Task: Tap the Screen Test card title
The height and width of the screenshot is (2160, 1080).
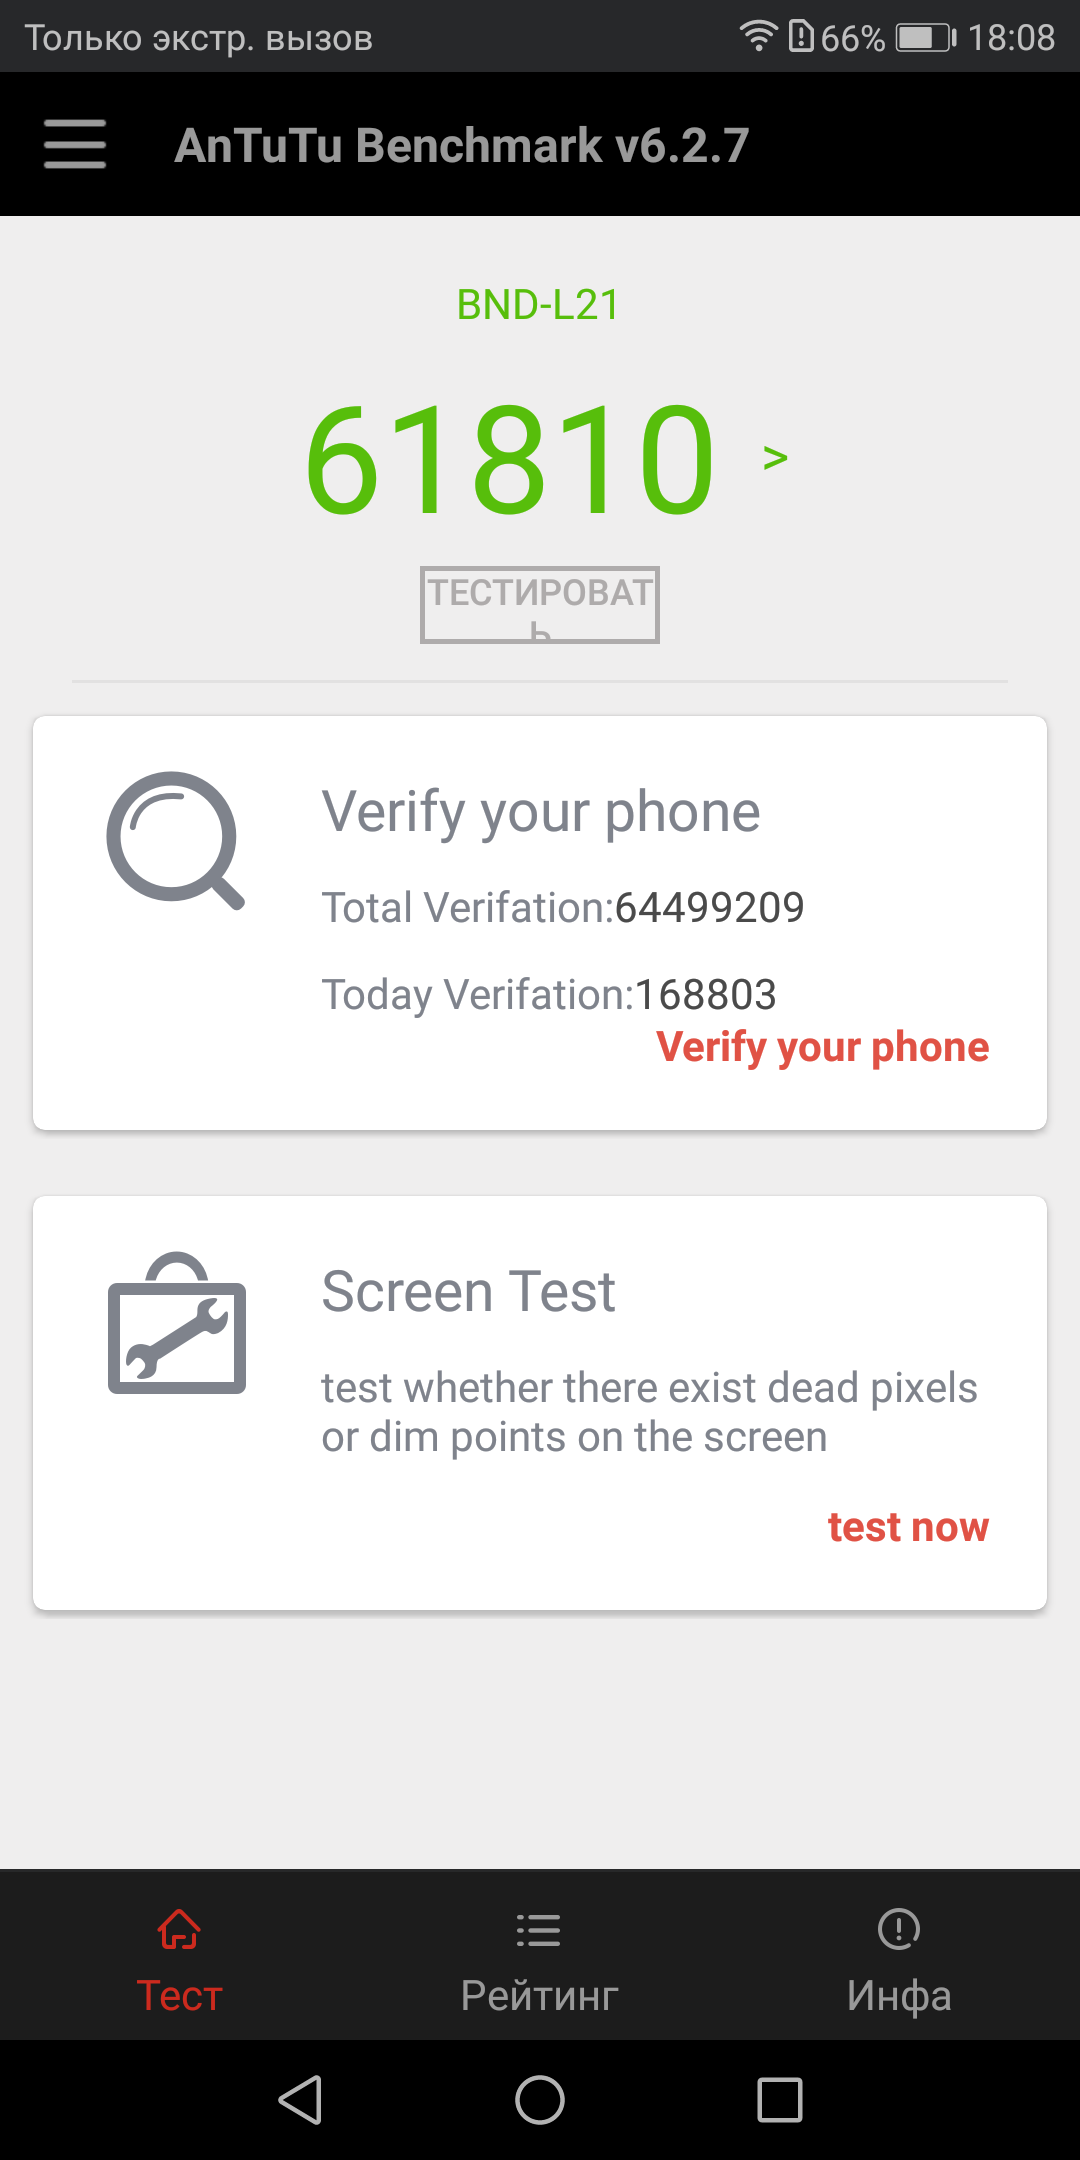Action: pos(468,1291)
